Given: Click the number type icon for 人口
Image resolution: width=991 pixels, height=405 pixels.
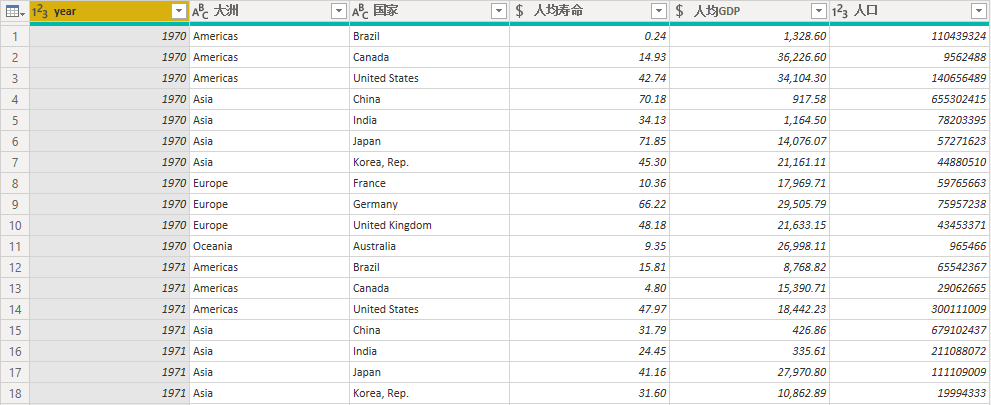Looking at the screenshot, I should tap(840, 11).
